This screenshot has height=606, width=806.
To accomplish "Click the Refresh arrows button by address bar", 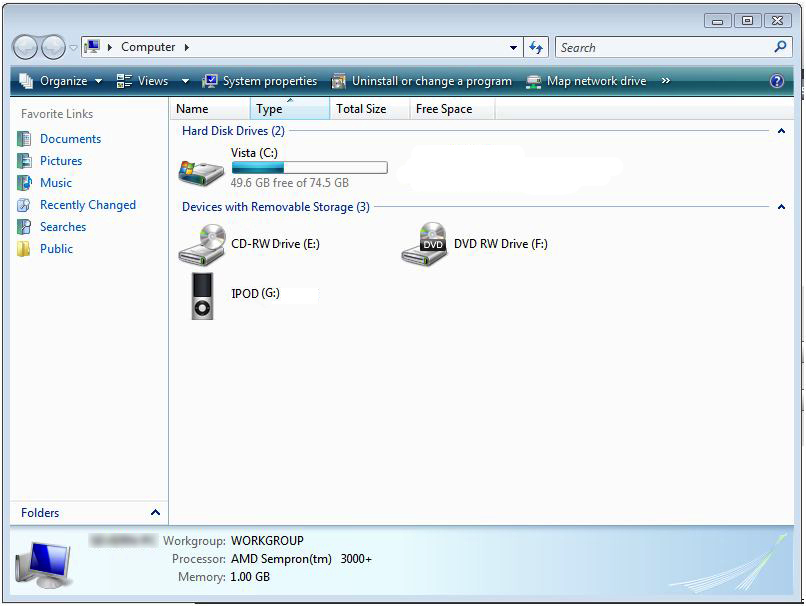I will tap(537, 47).
